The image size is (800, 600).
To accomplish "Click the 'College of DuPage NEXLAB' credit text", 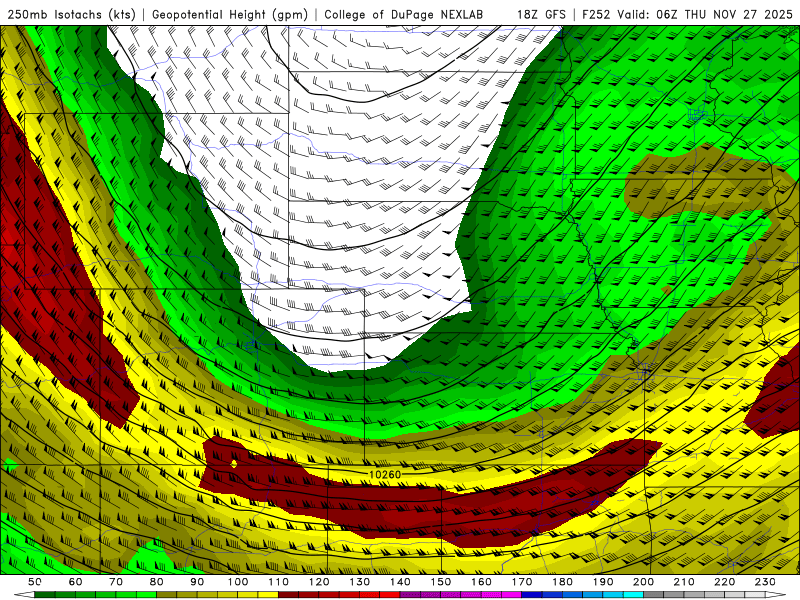I will point(404,14).
